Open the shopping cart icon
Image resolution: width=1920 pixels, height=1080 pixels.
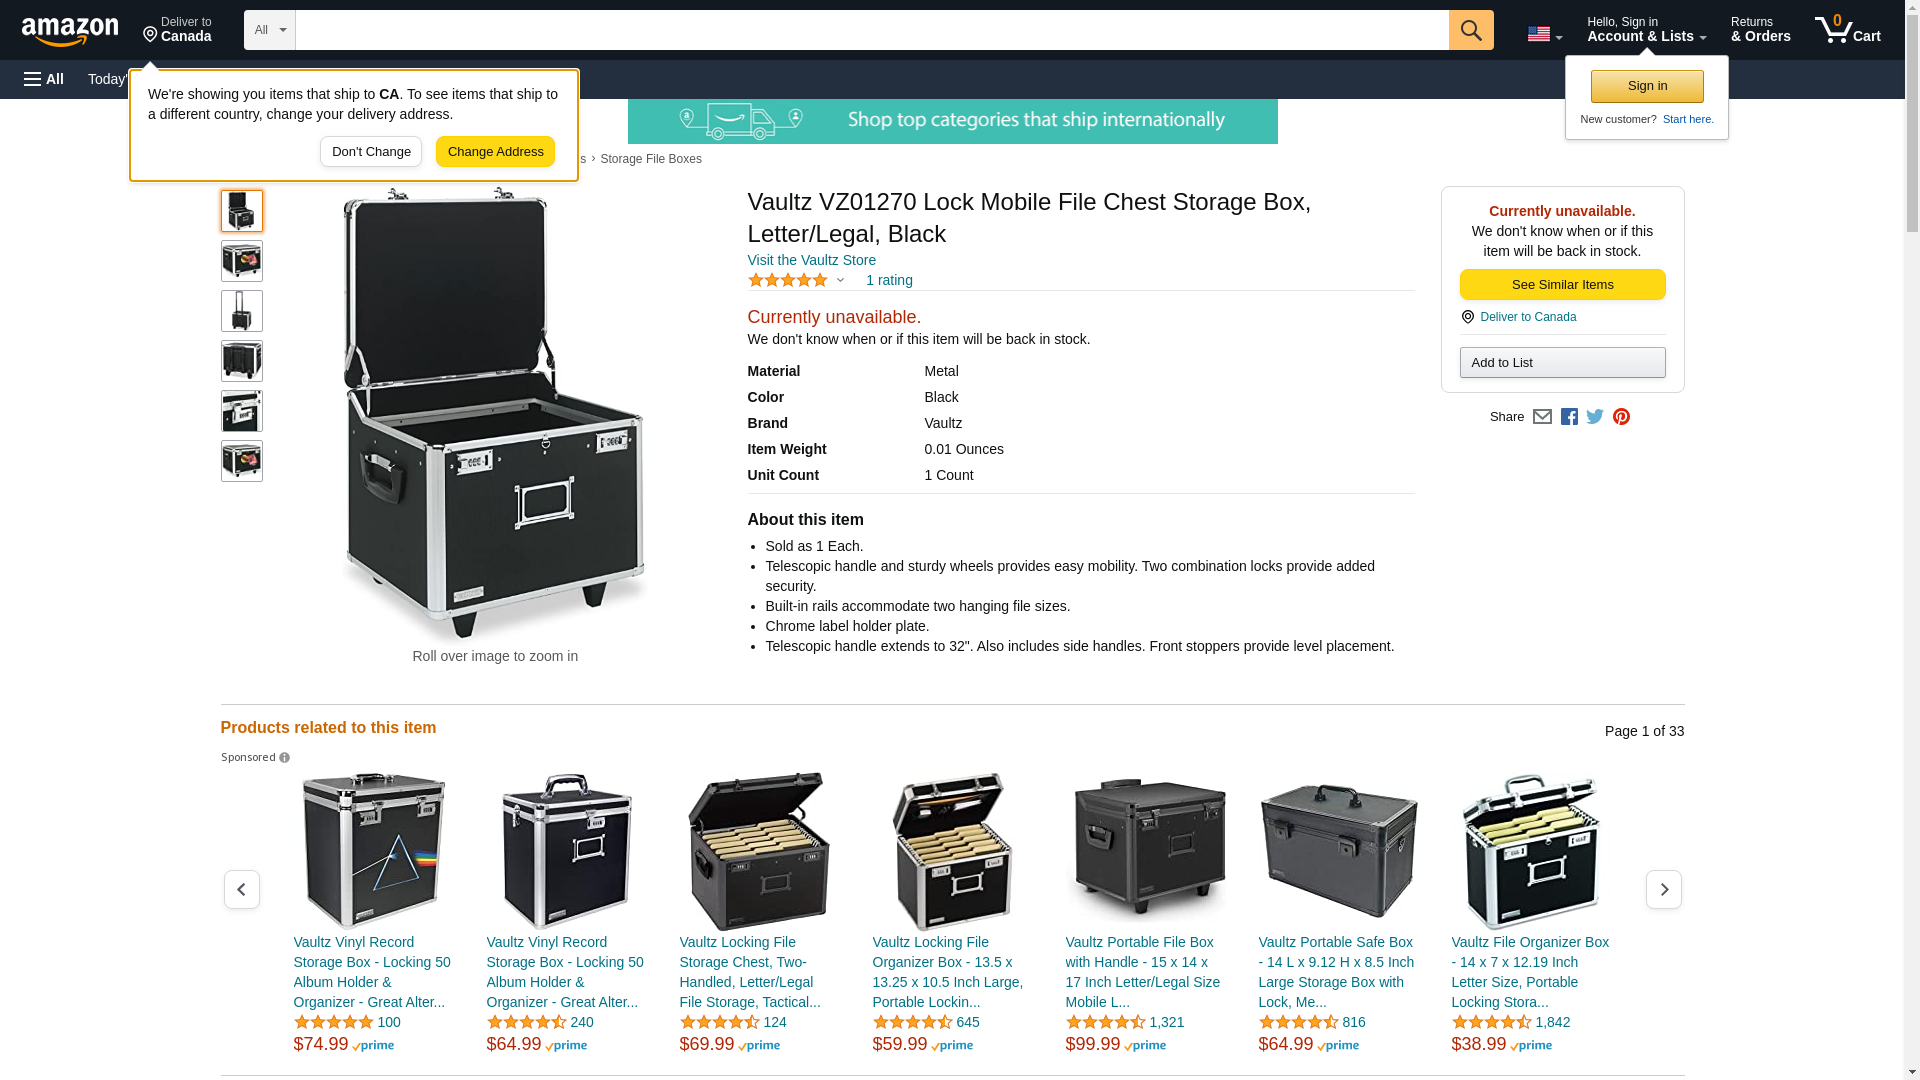coord(1848,30)
